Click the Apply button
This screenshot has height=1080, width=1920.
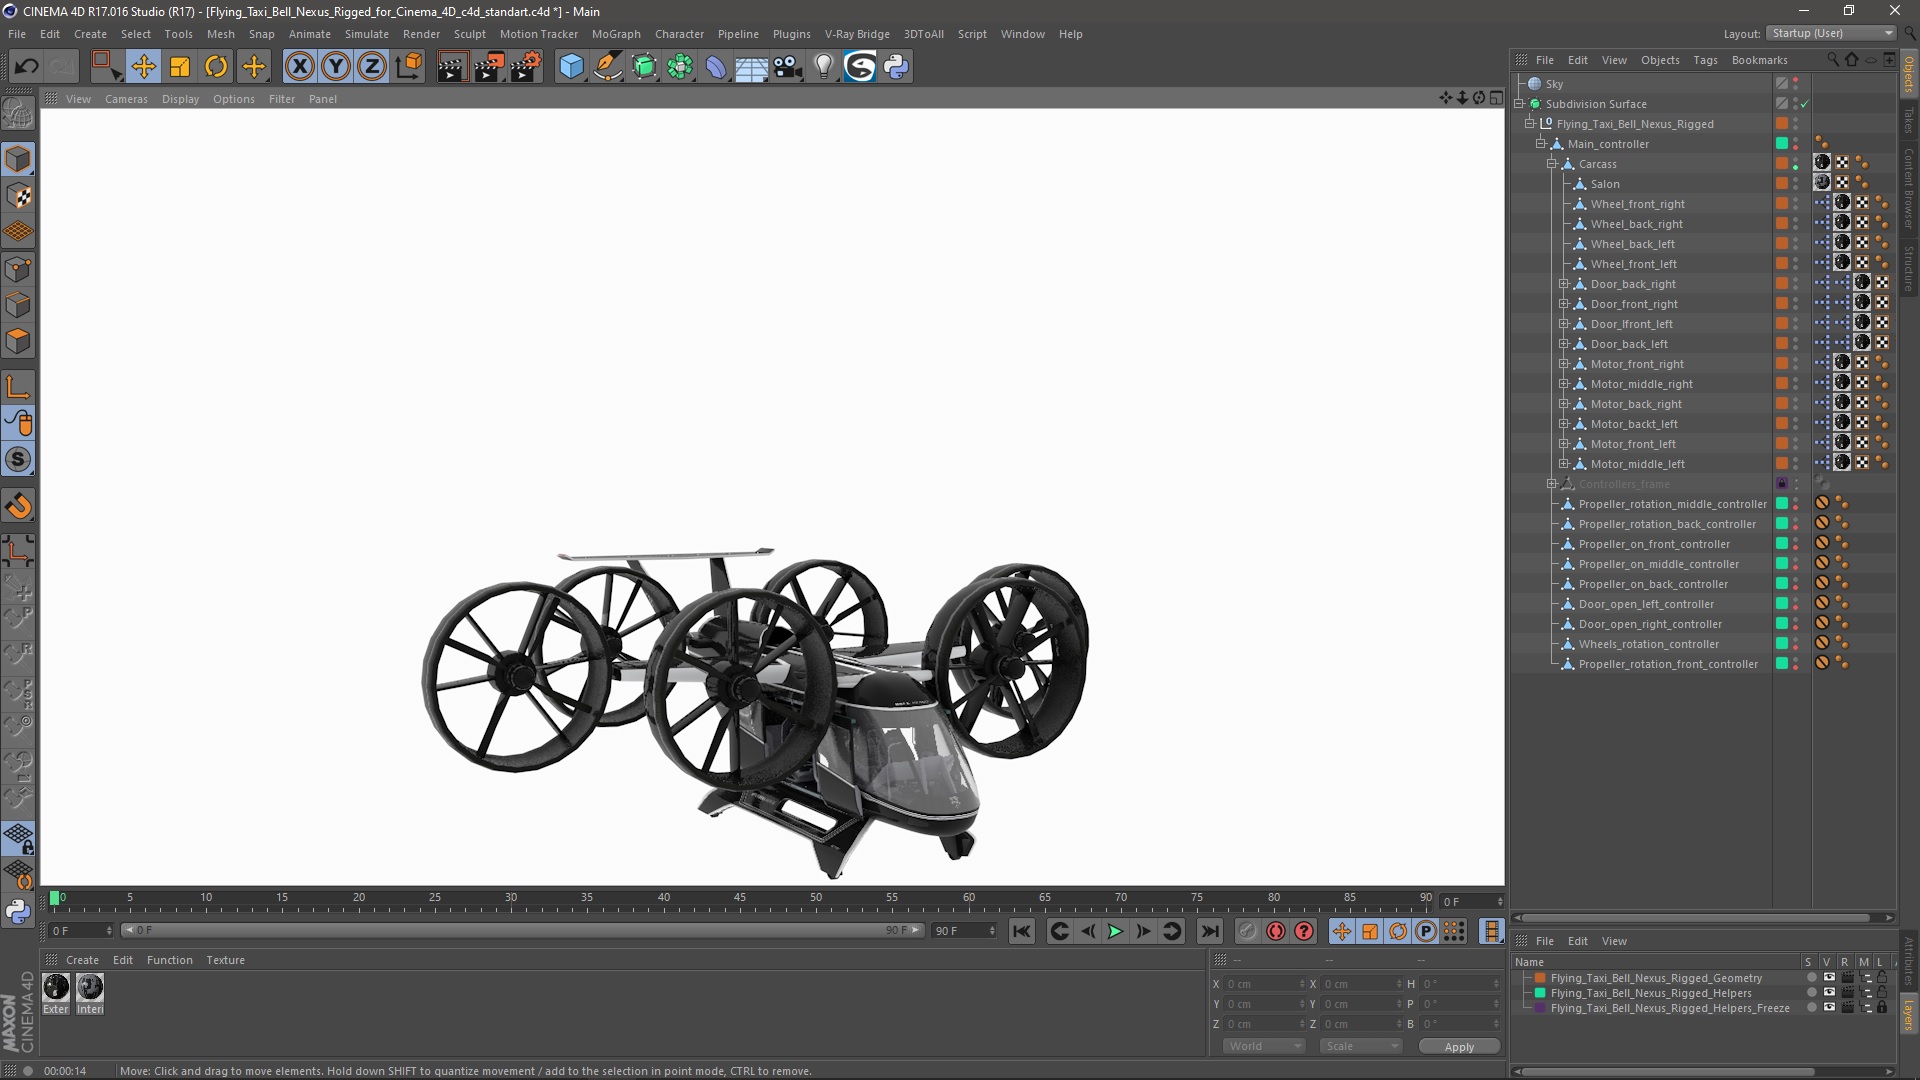pyautogui.click(x=1459, y=1046)
